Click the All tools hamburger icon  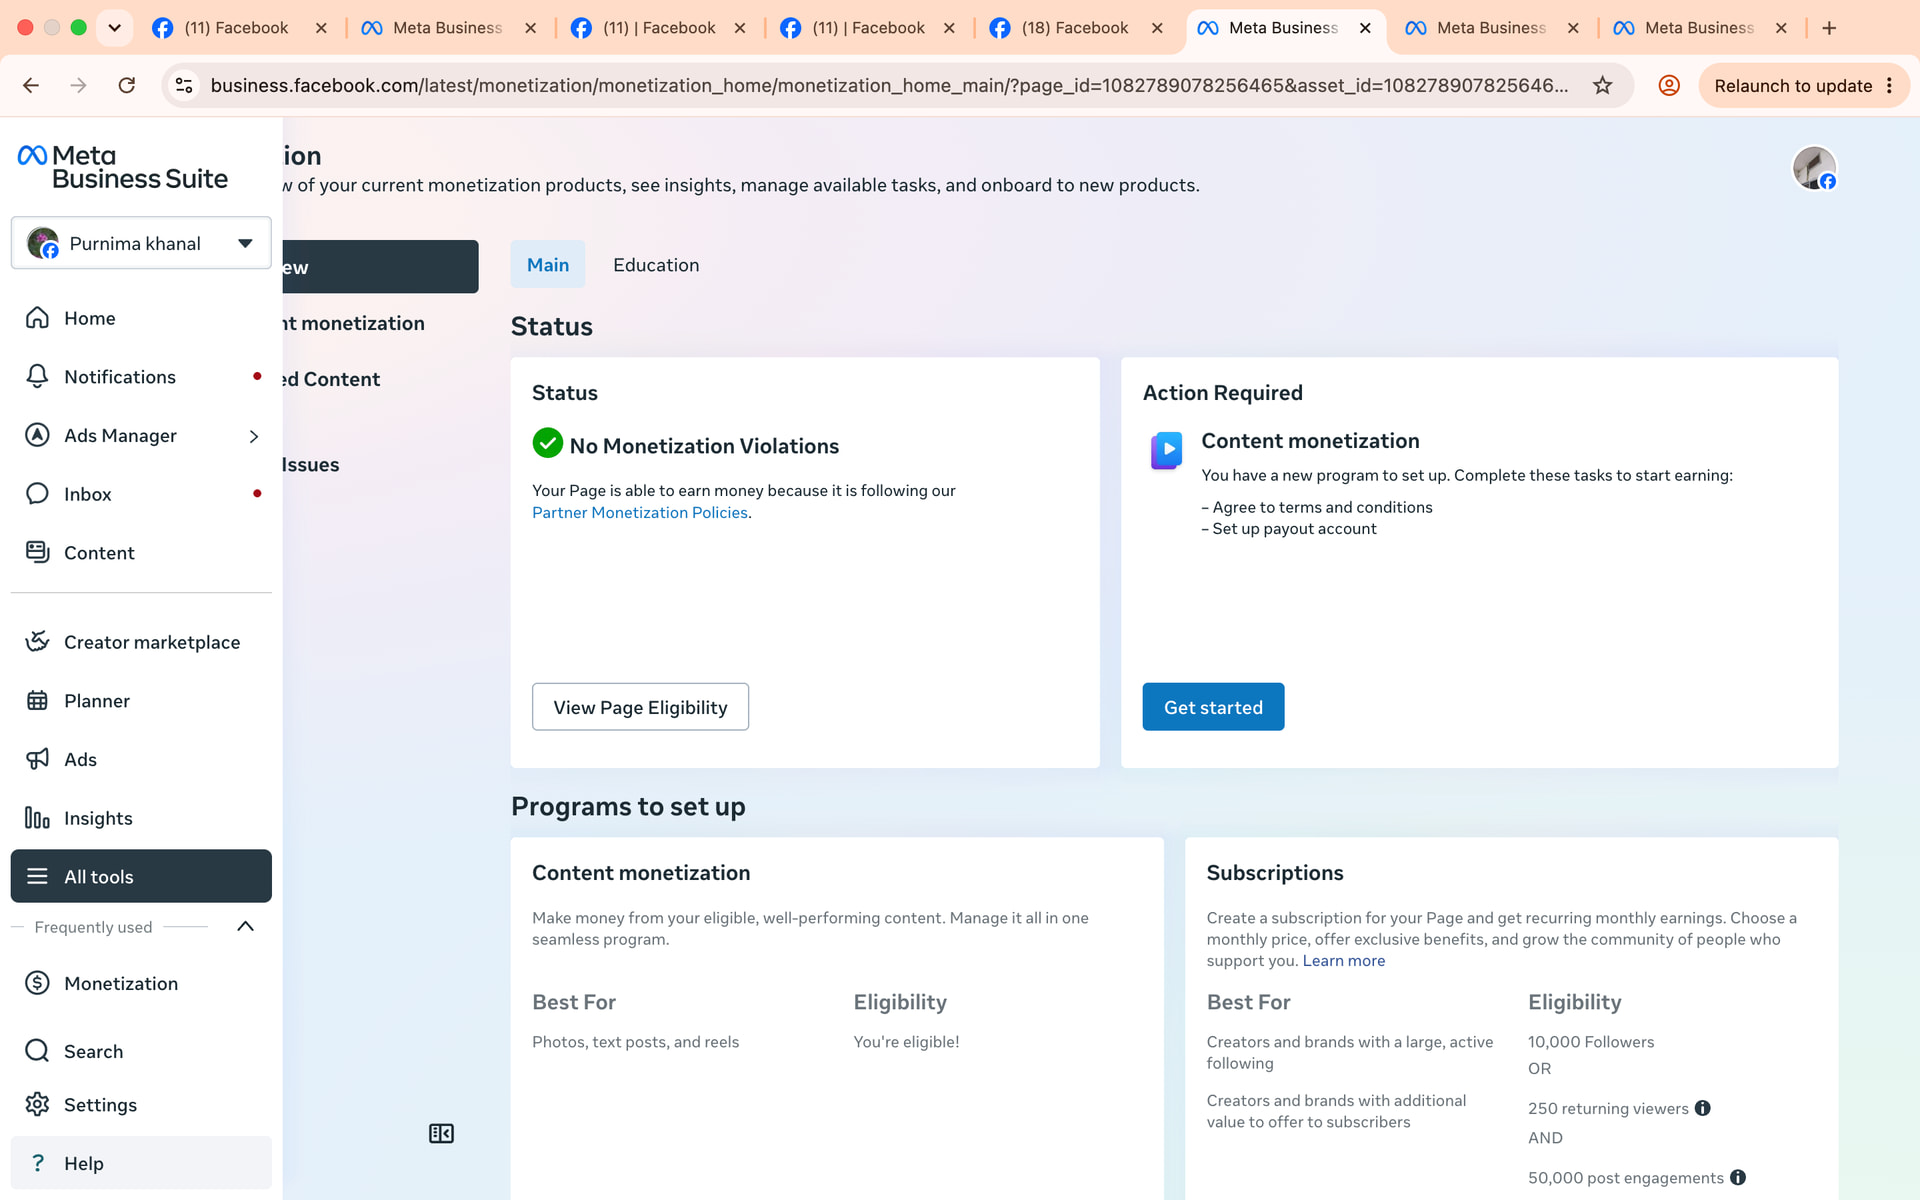37,876
